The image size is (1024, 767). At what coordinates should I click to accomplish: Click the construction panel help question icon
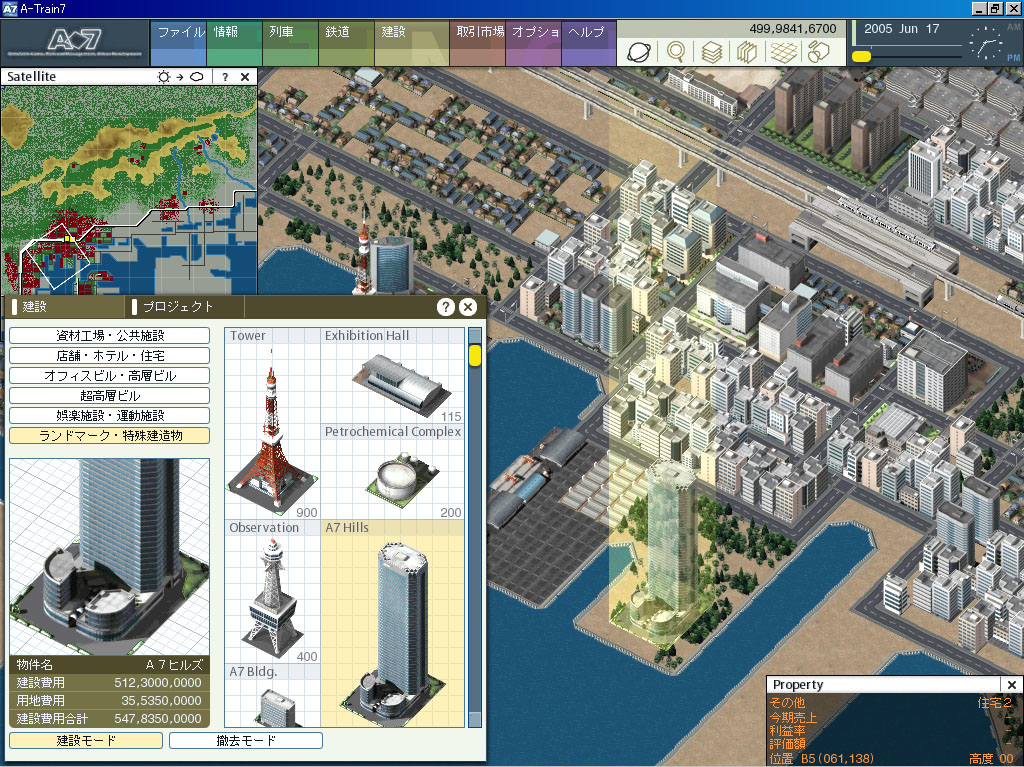coord(446,307)
